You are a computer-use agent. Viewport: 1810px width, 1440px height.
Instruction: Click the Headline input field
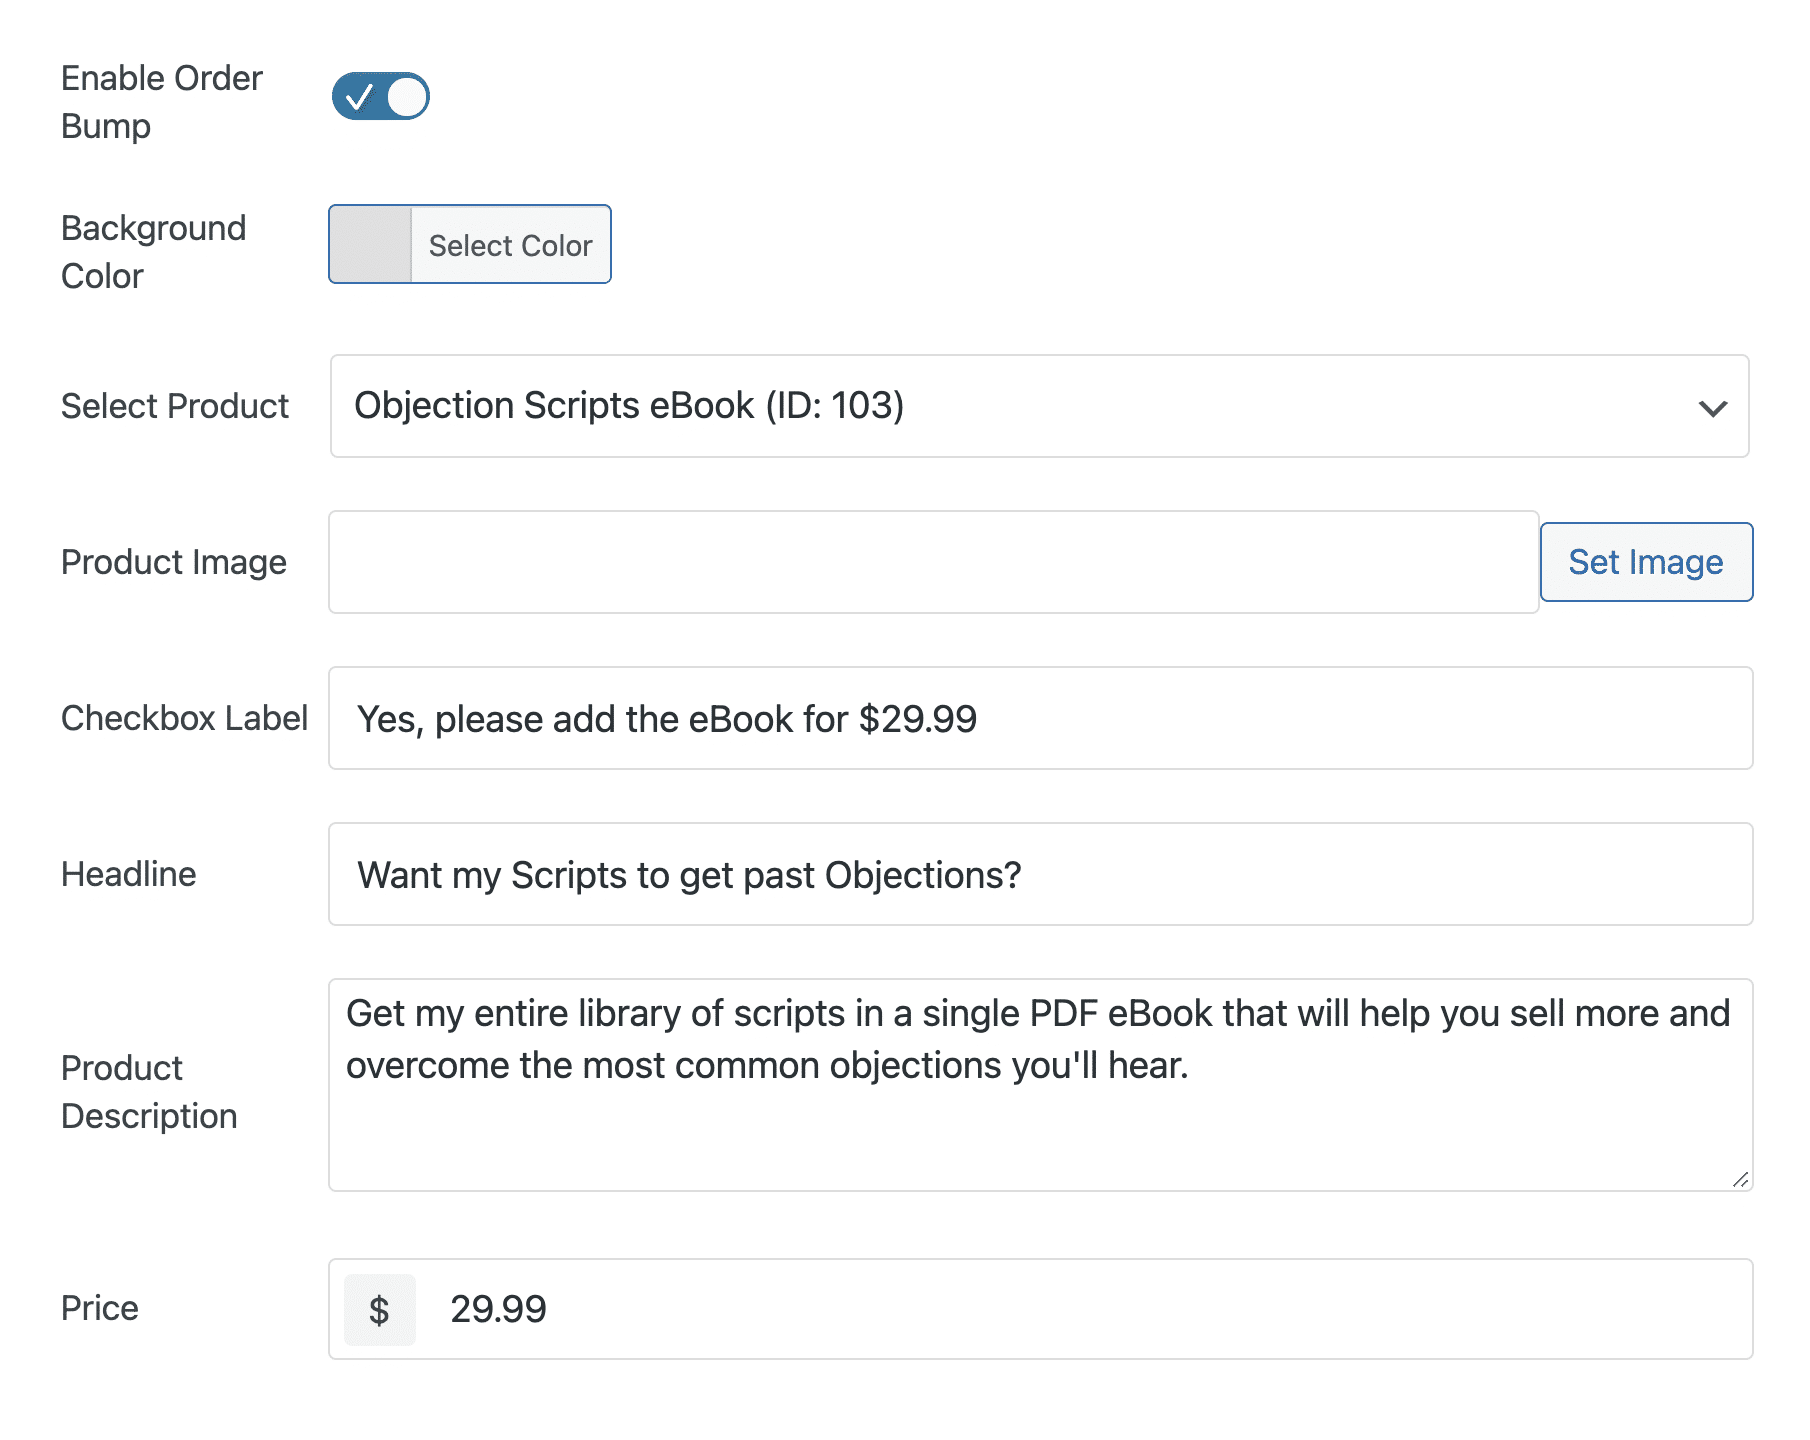pos(1040,875)
